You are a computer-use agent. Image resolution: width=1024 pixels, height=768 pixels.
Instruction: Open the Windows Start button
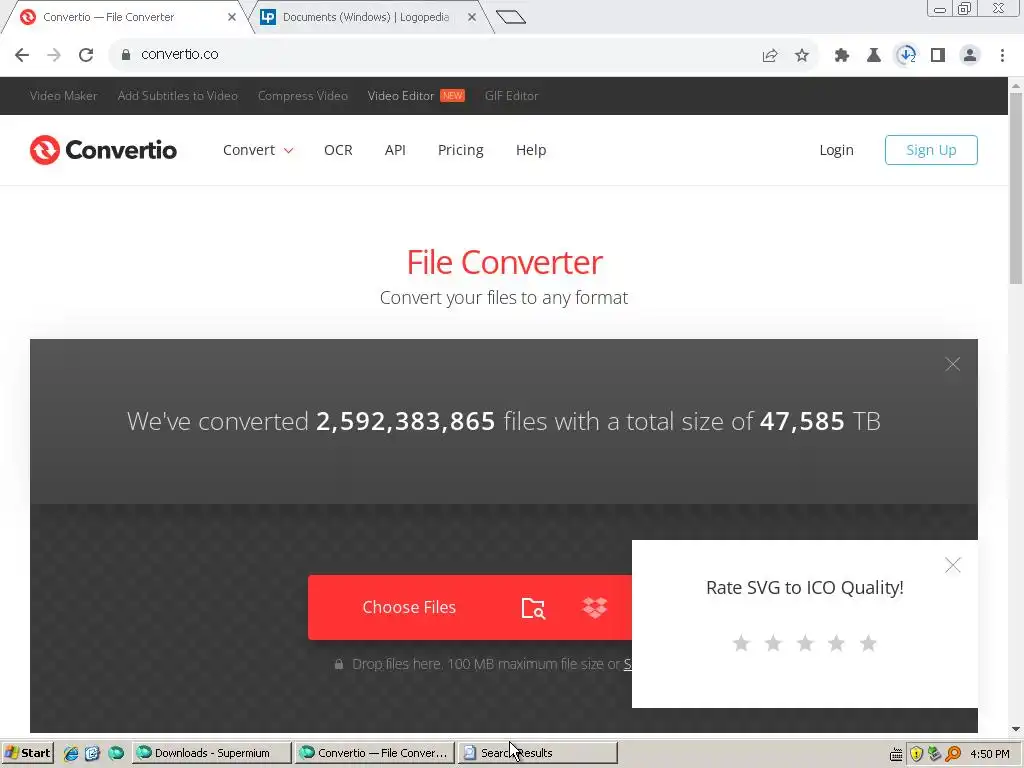(x=27, y=753)
